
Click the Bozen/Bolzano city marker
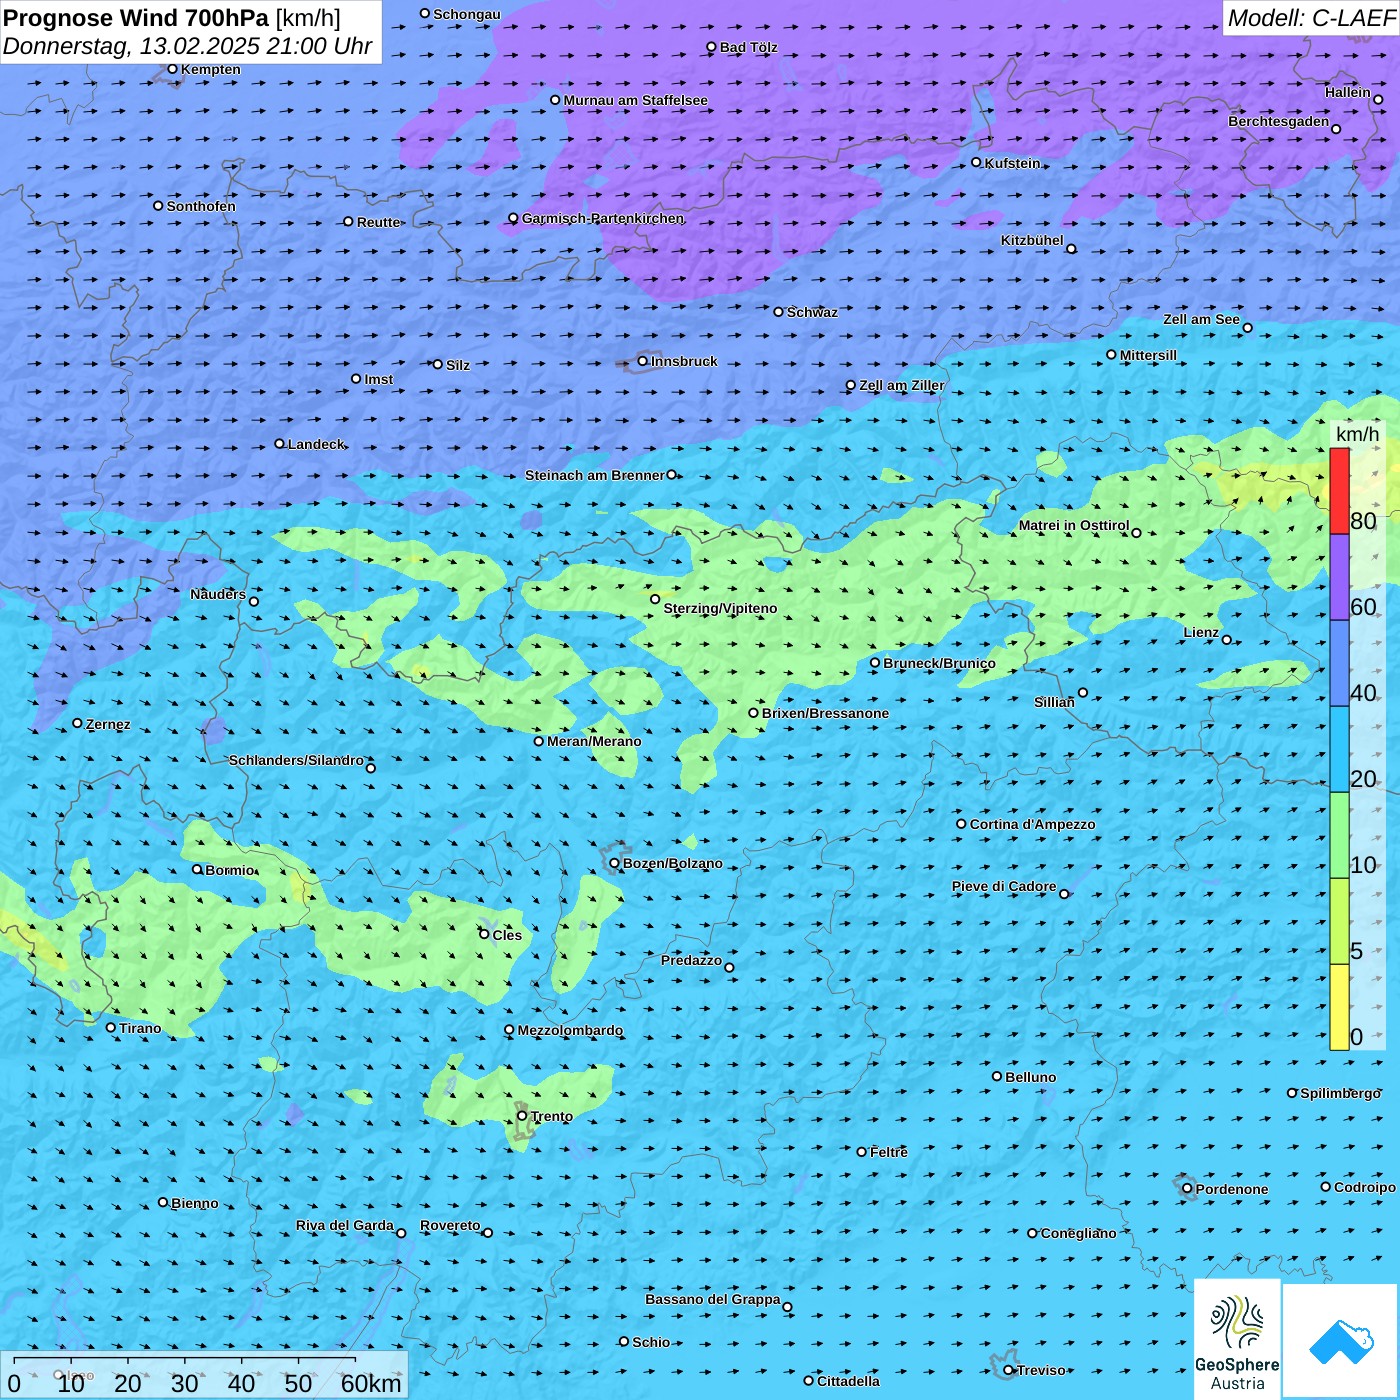click(615, 863)
